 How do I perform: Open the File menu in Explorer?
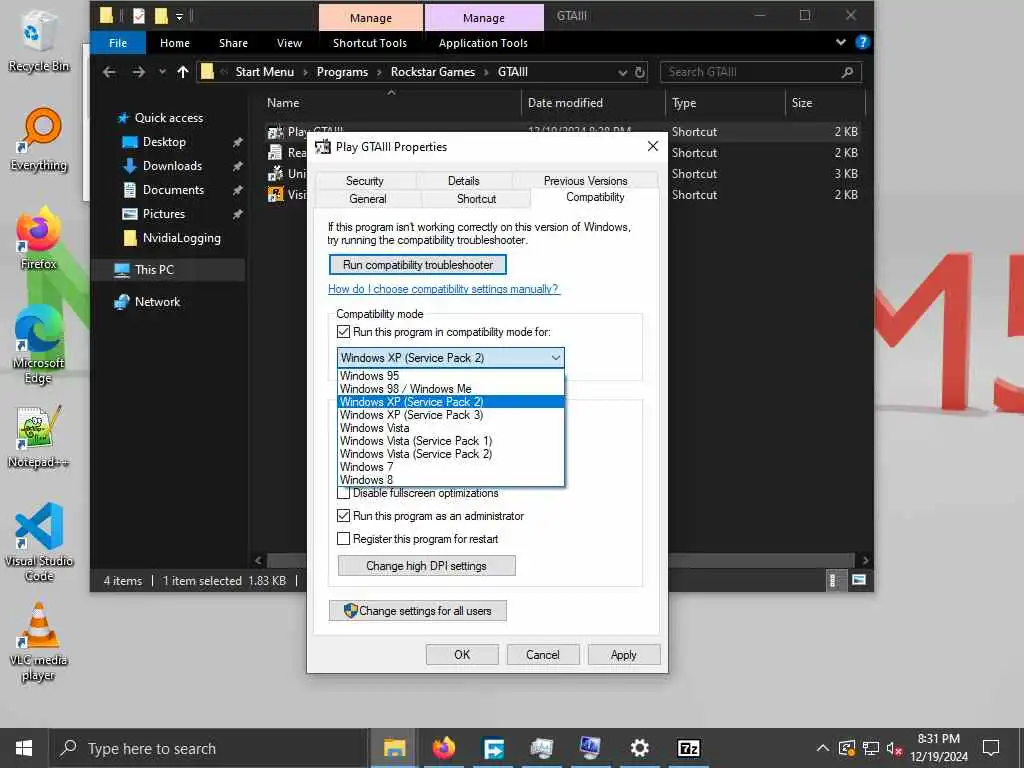tap(118, 43)
